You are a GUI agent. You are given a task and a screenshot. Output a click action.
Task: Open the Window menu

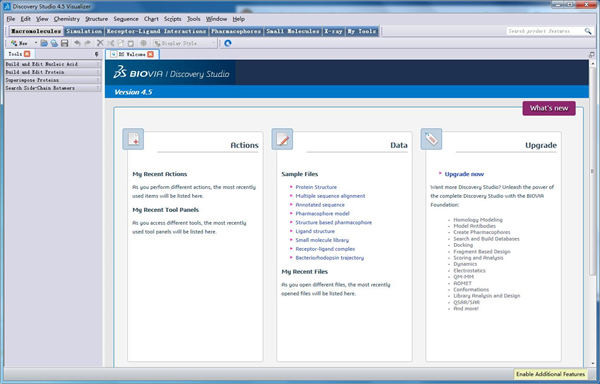point(216,19)
